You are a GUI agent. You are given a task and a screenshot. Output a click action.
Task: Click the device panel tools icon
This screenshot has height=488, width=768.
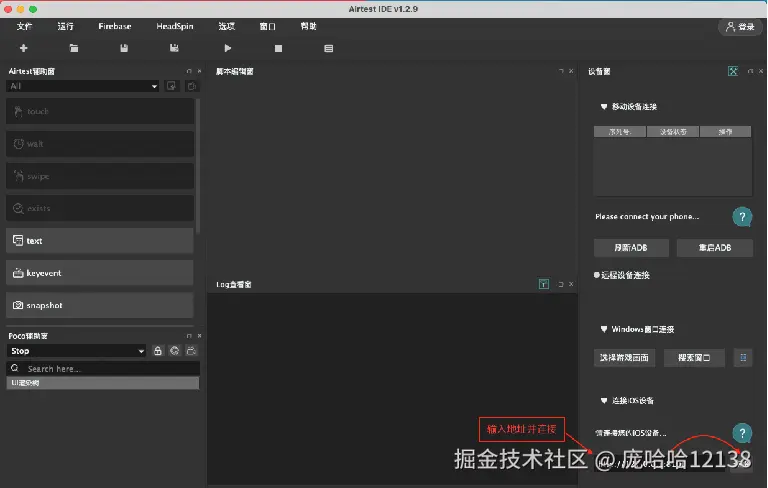[x=733, y=71]
